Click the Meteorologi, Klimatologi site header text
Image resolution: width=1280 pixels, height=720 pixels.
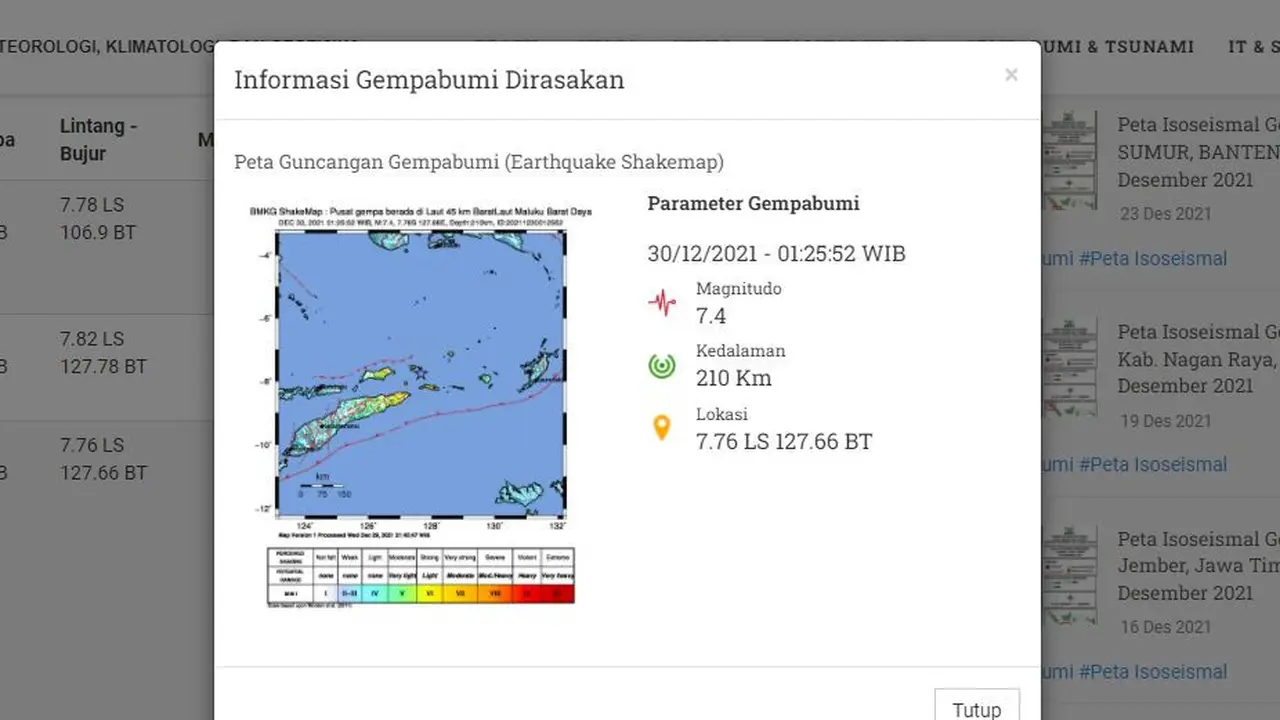tap(107, 46)
